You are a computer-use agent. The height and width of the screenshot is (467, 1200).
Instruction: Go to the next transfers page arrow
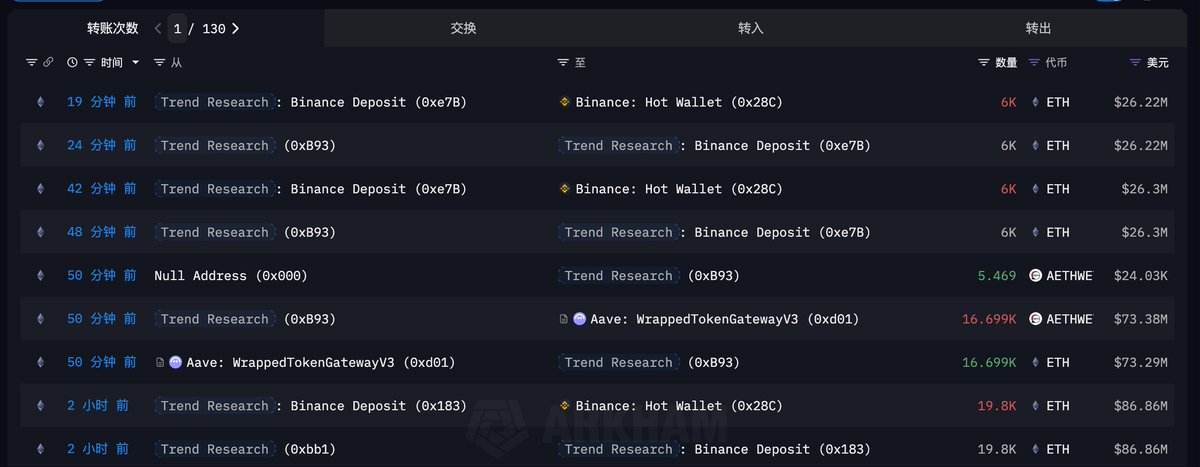click(235, 29)
